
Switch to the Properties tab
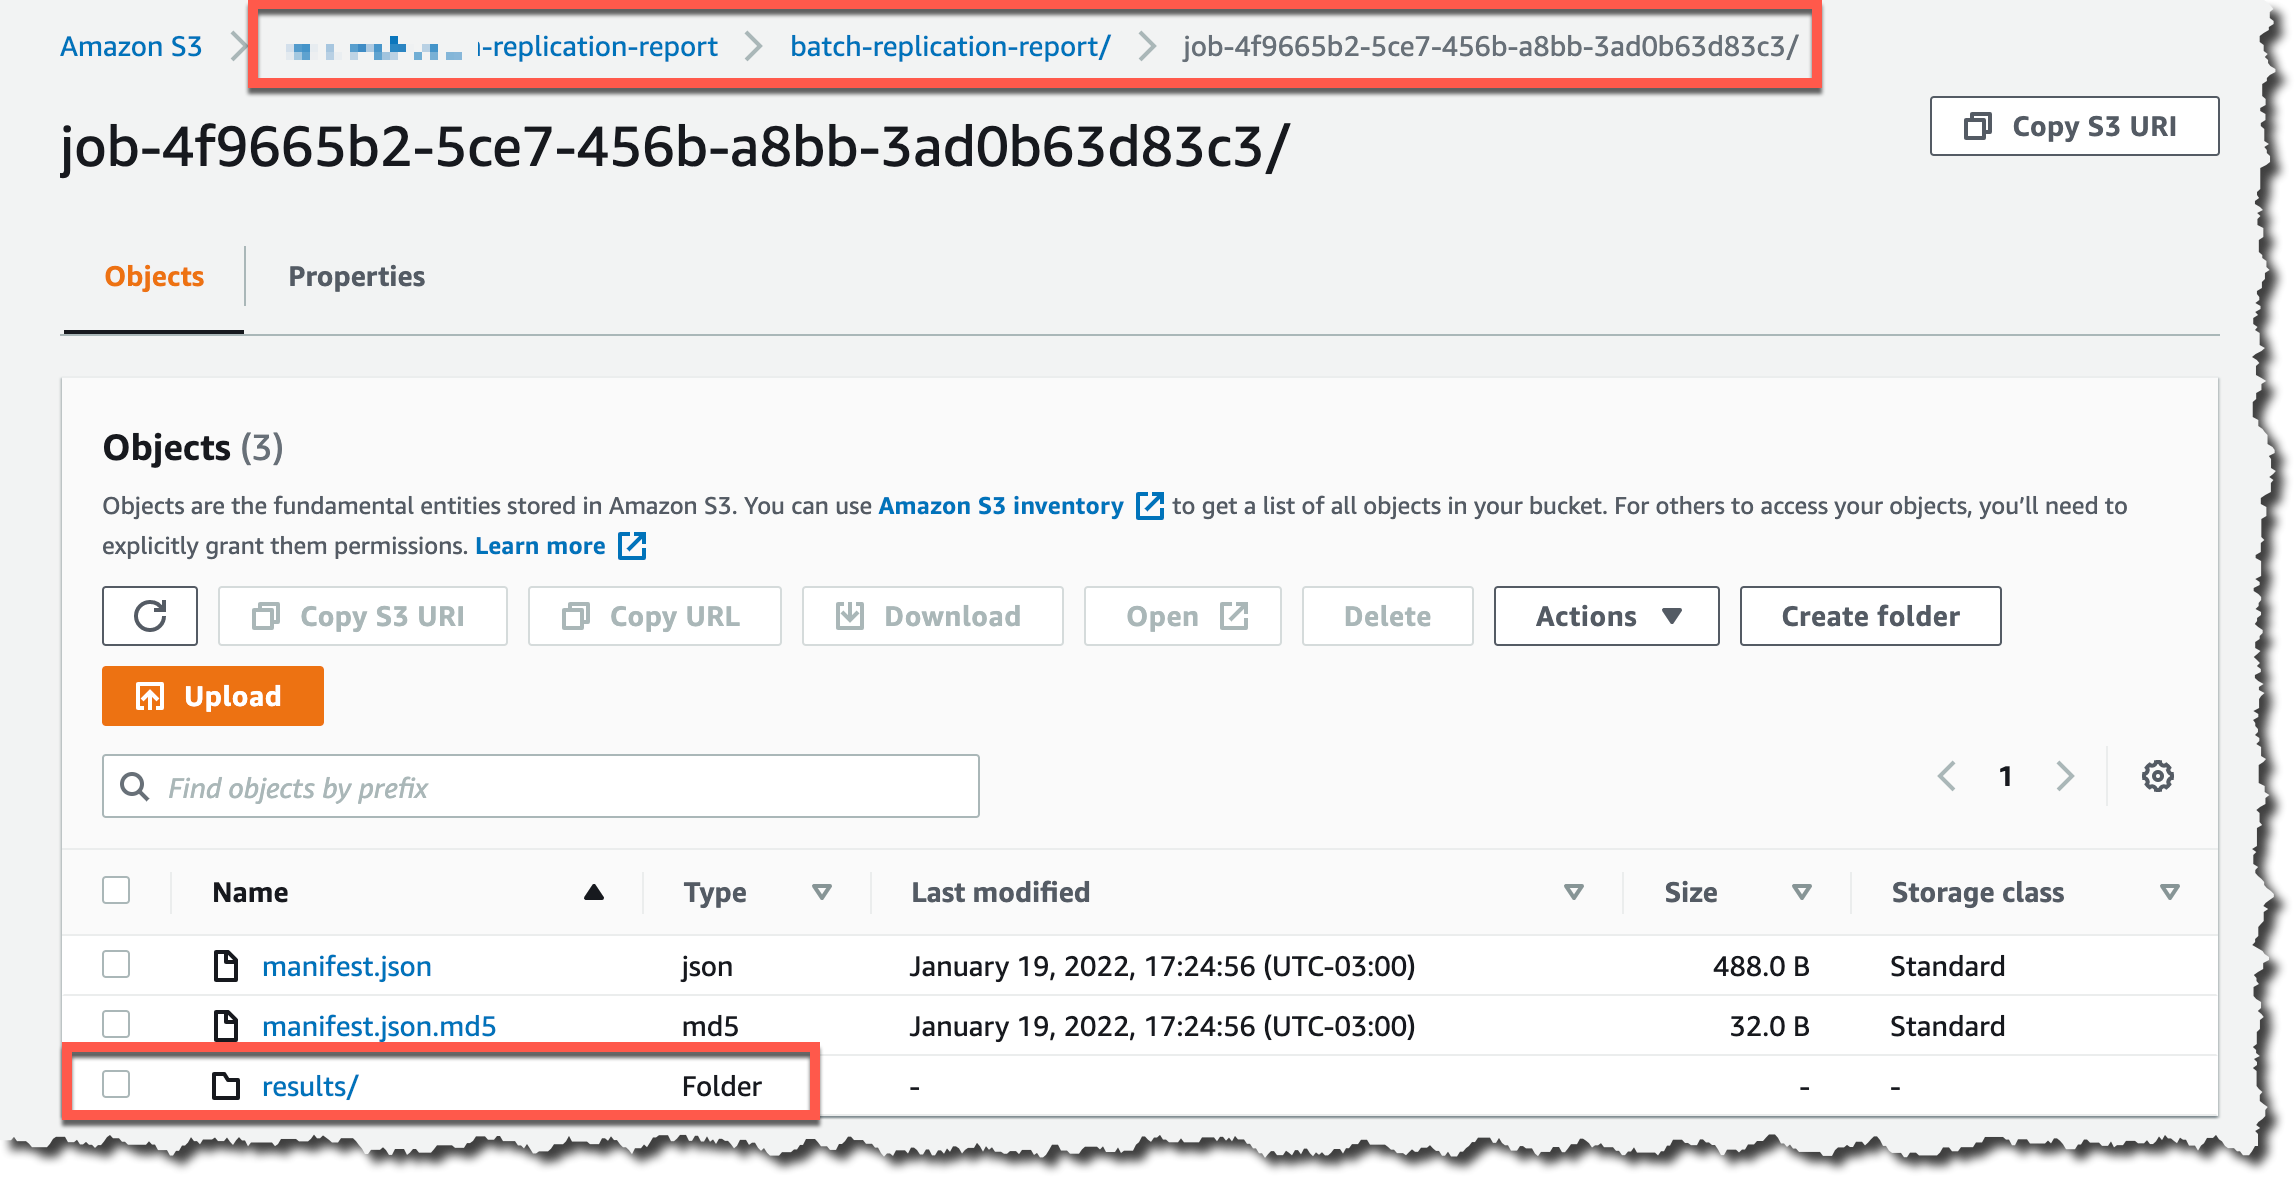pyautogui.click(x=356, y=276)
